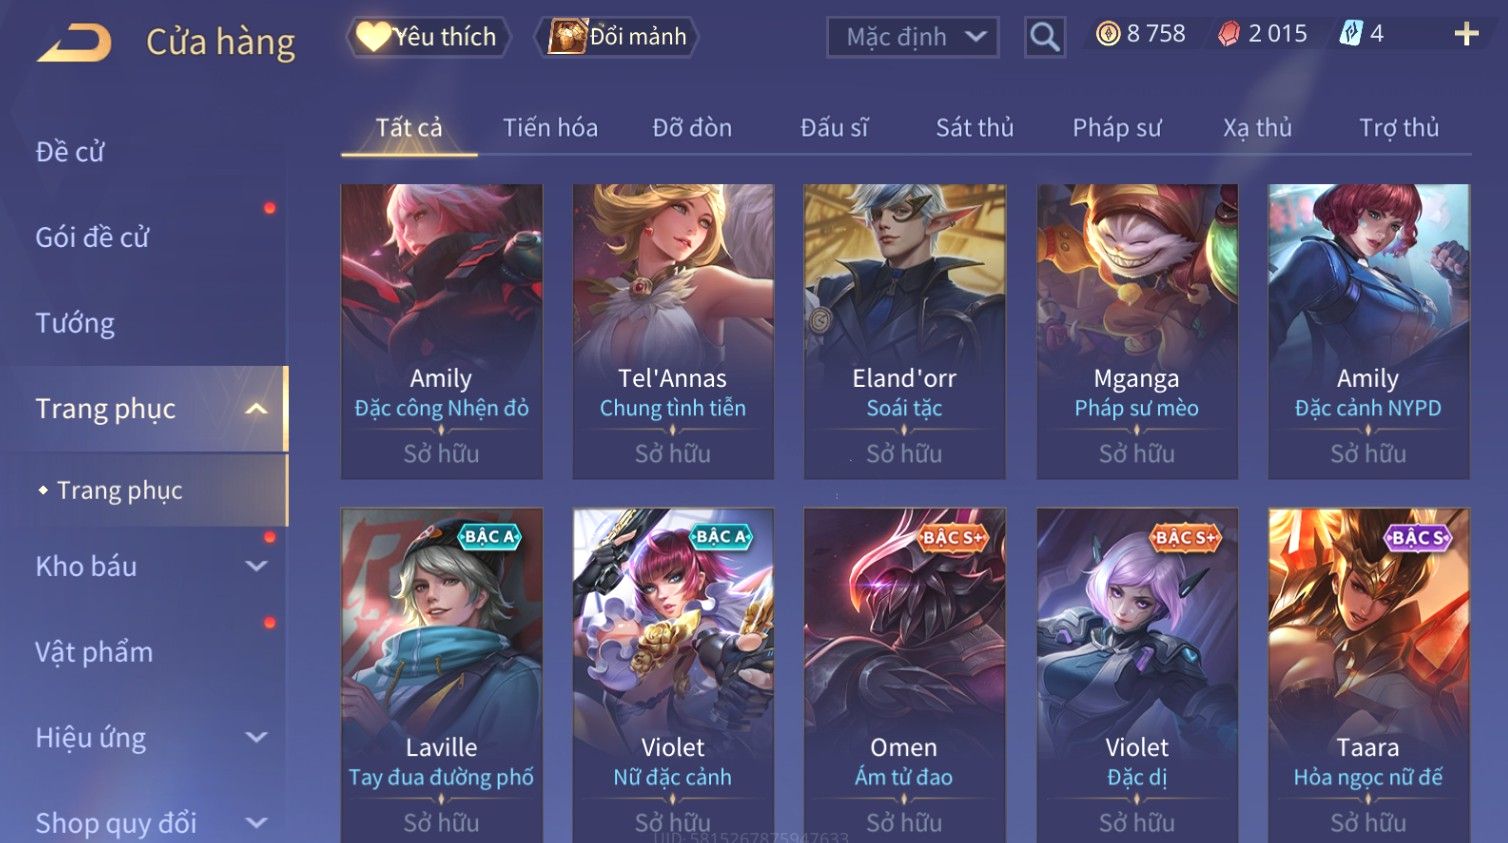The height and width of the screenshot is (843, 1508).
Task: Tap the plus icon to add currency
Action: pyautogui.click(x=1466, y=34)
